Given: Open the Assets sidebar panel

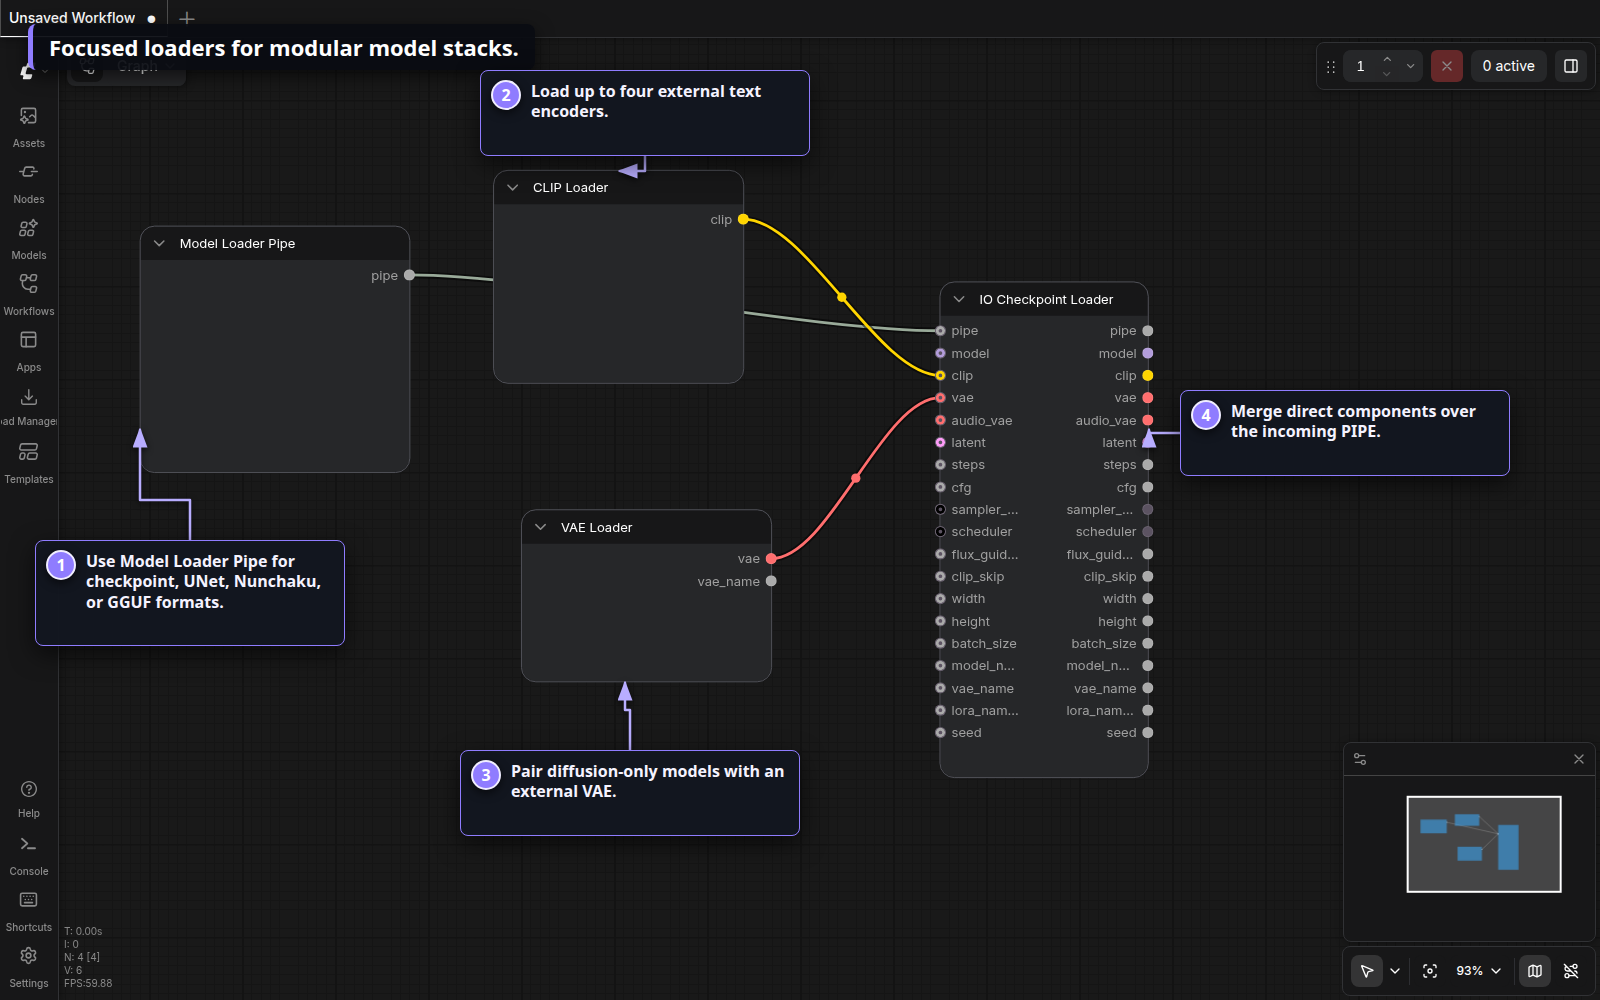Looking at the screenshot, I should (x=29, y=128).
